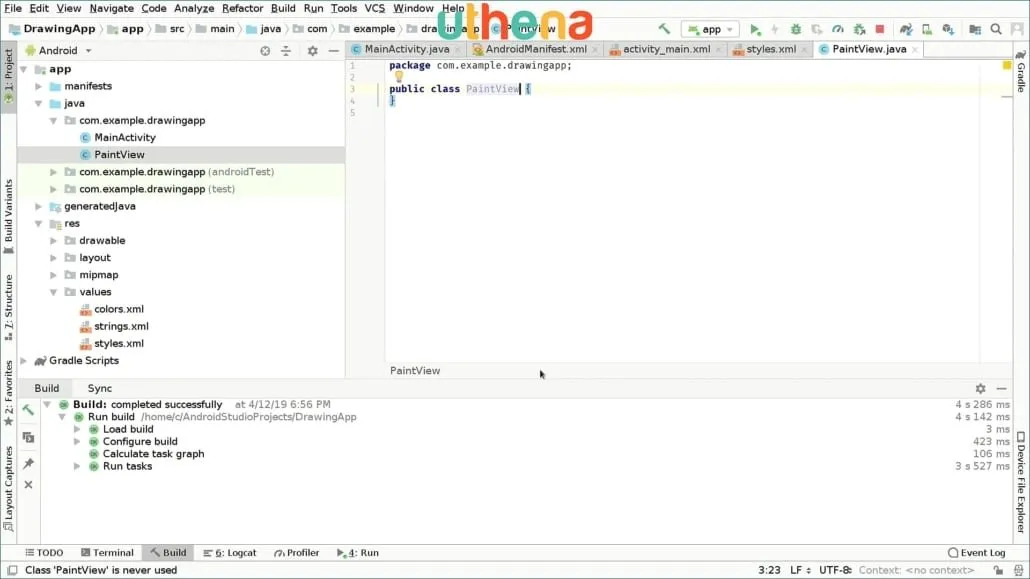
Task: Click the toggle view icon in Build panel
Action: pyautogui.click(x=28, y=437)
